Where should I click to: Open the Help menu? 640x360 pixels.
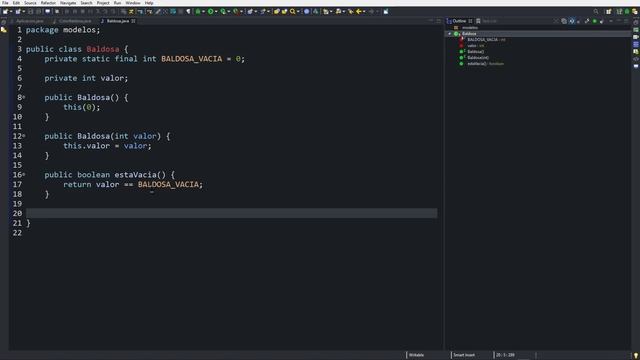(x=149, y=3)
